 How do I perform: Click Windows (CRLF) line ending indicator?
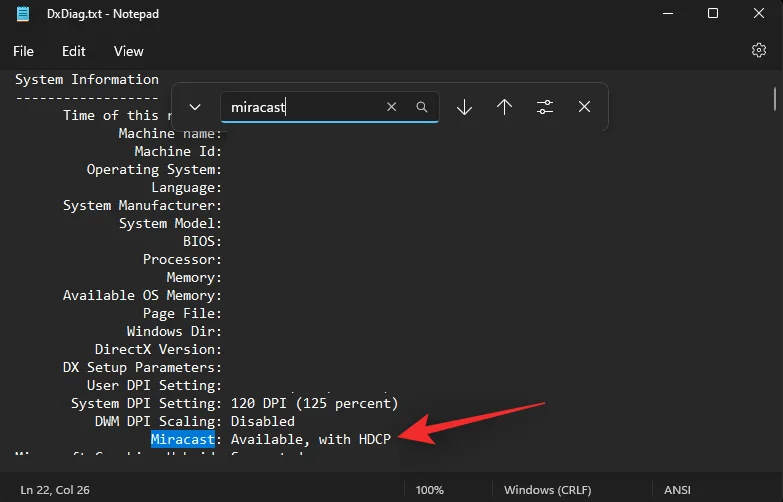547,490
